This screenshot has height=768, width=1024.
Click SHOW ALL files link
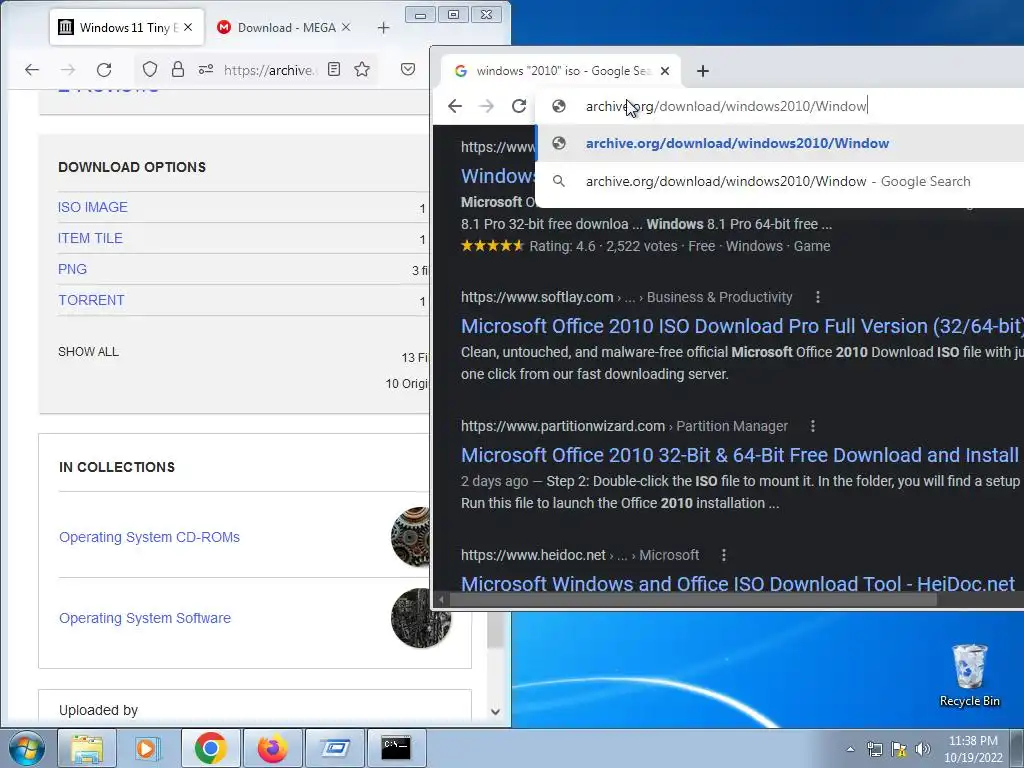(x=88, y=351)
